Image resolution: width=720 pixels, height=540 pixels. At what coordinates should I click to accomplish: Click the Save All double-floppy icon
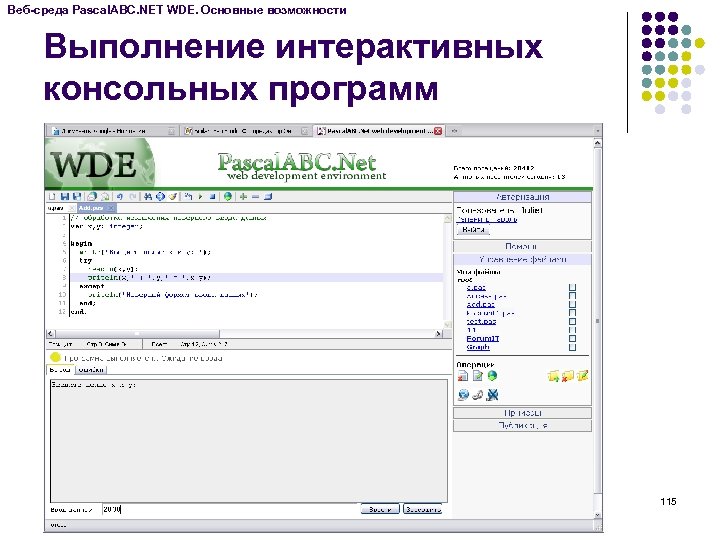pyautogui.click(x=77, y=197)
